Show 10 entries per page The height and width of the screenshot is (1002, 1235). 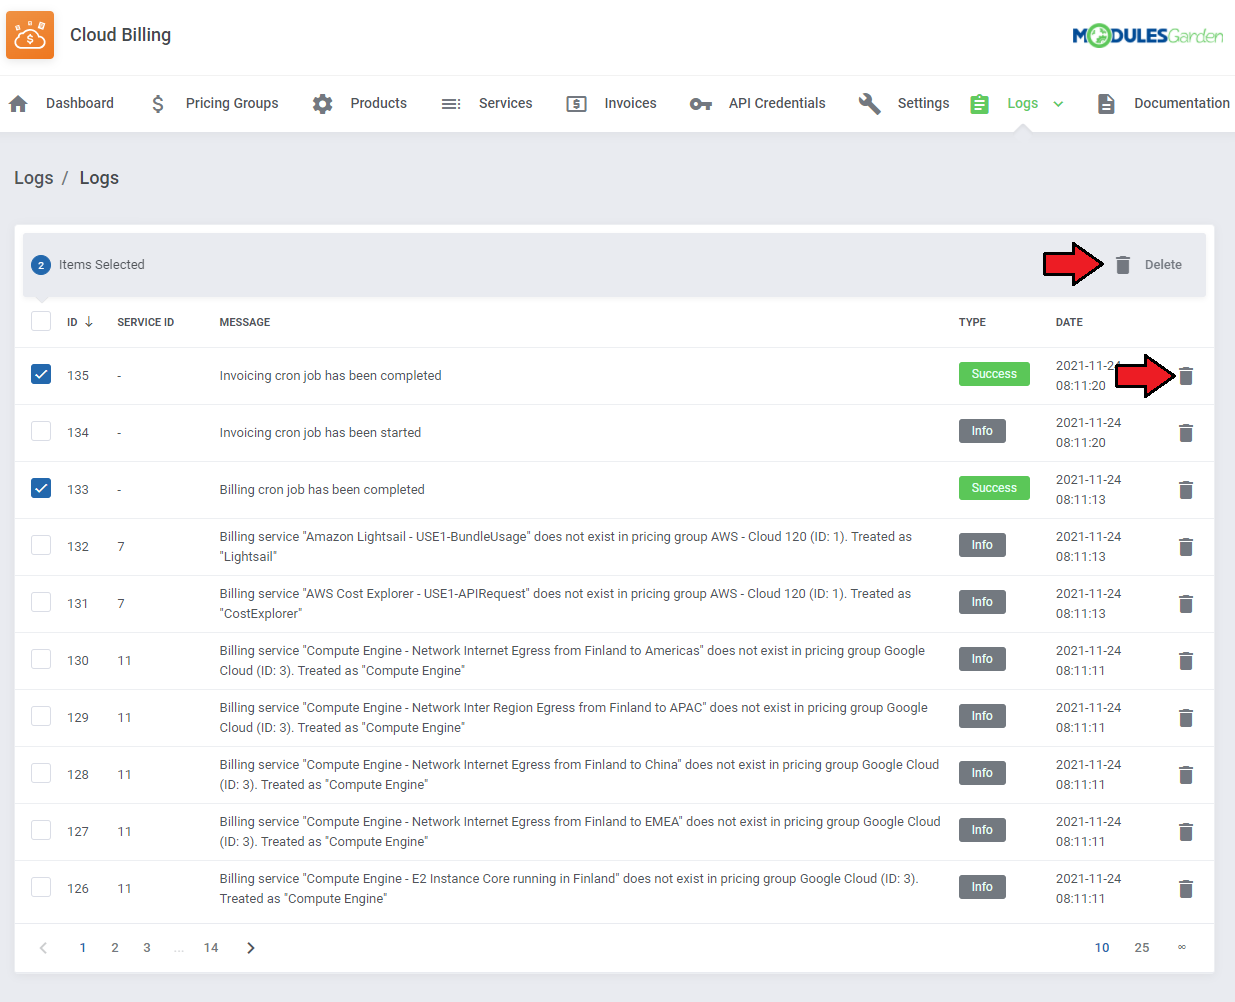tap(1102, 948)
